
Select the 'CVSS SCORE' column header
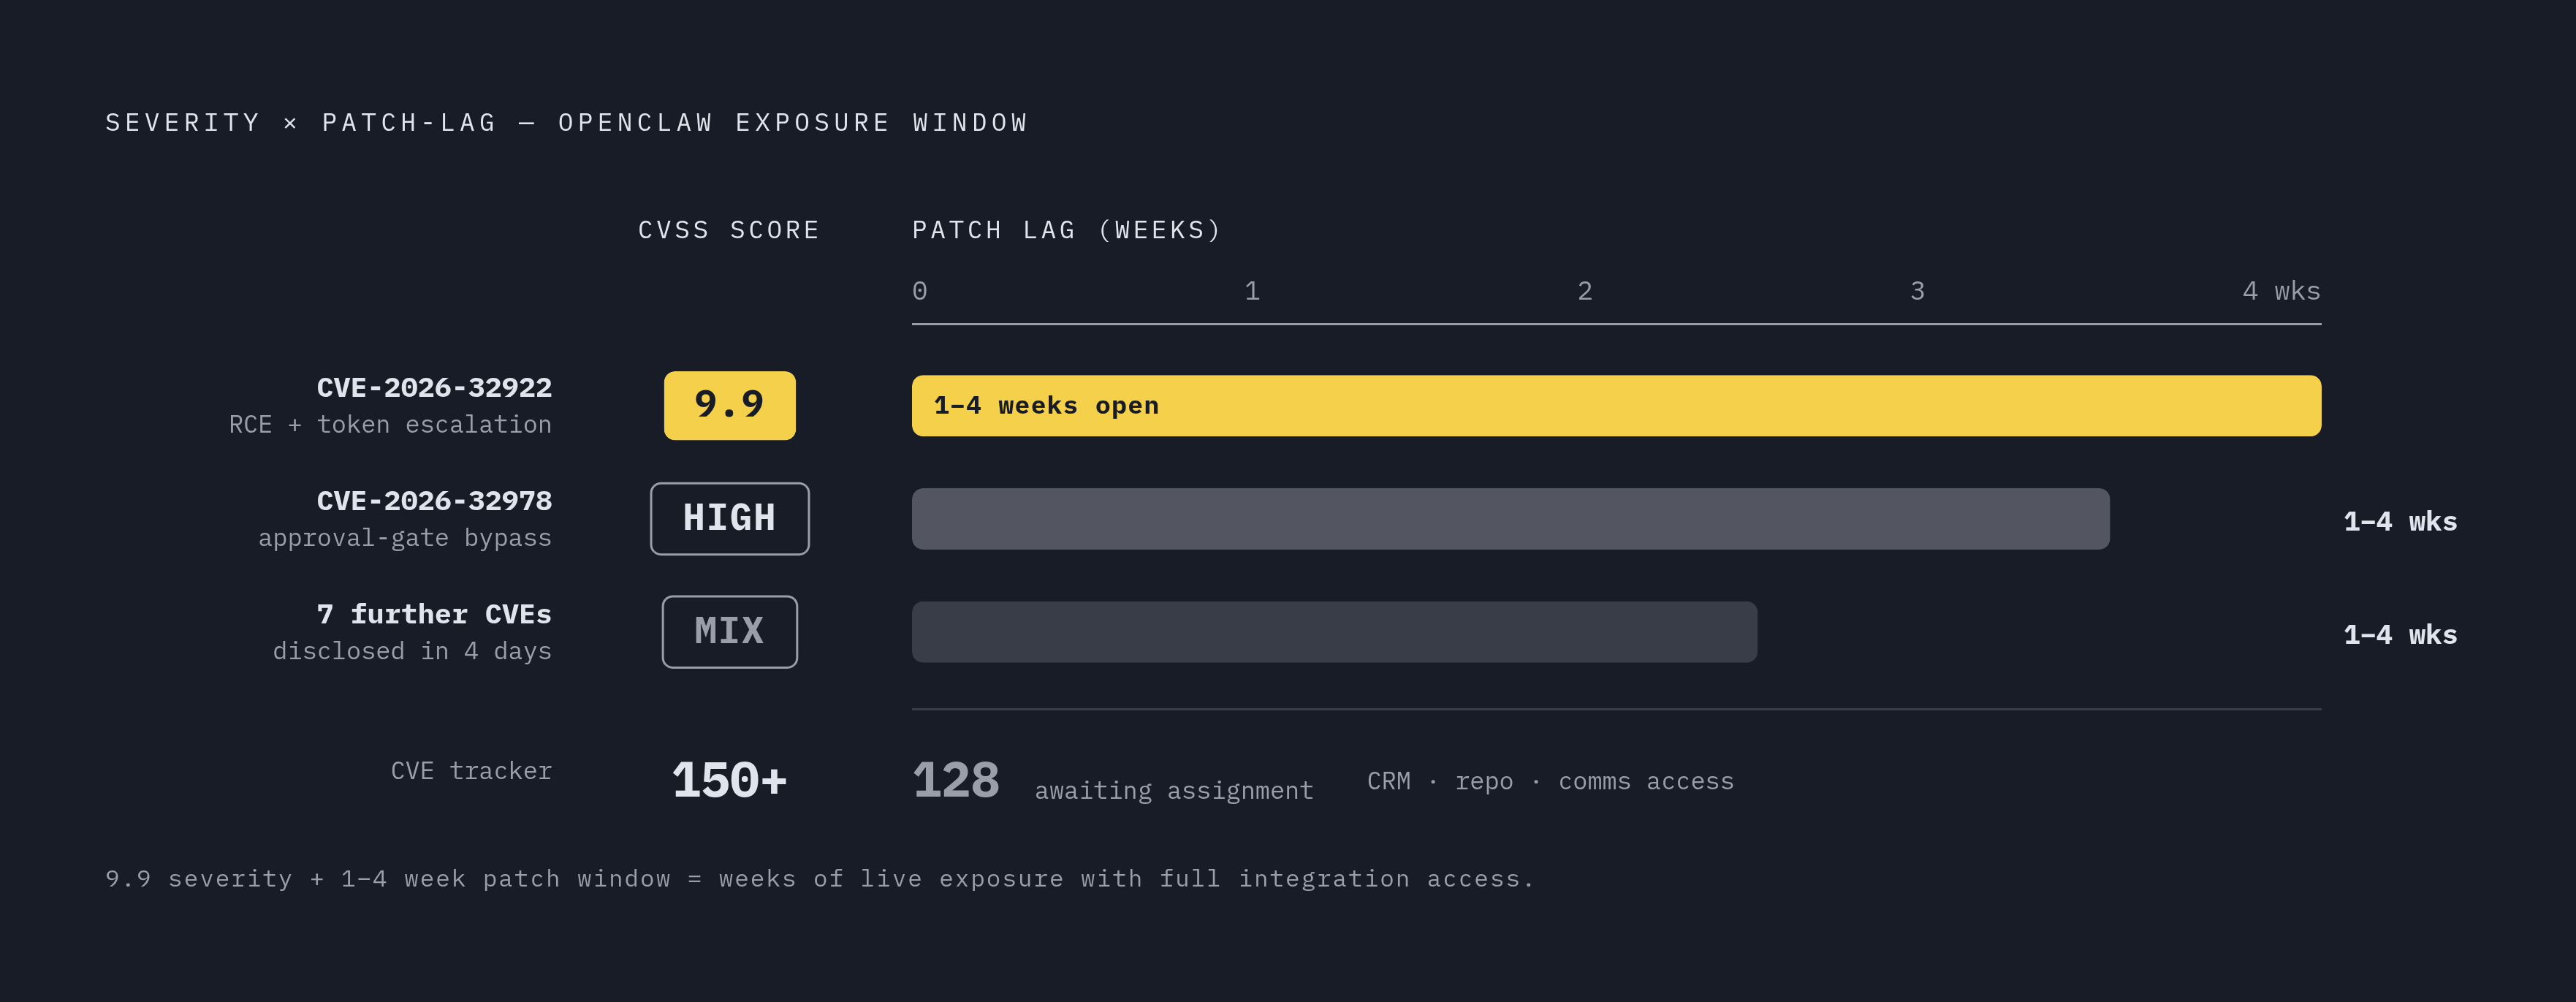pos(729,230)
